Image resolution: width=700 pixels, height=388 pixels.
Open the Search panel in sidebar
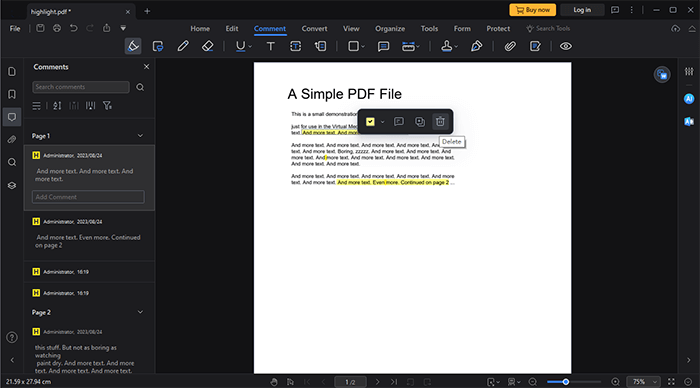[12, 162]
